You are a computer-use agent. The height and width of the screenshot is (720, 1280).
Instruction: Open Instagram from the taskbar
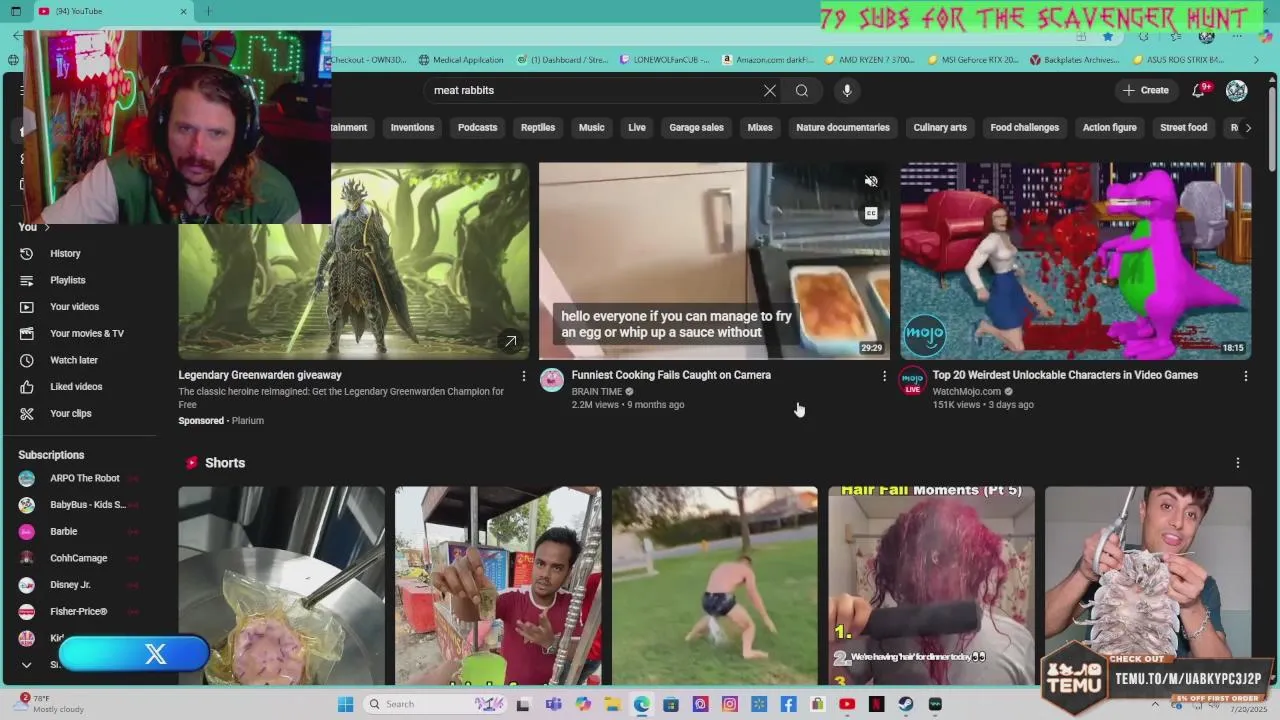tap(729, 704)
